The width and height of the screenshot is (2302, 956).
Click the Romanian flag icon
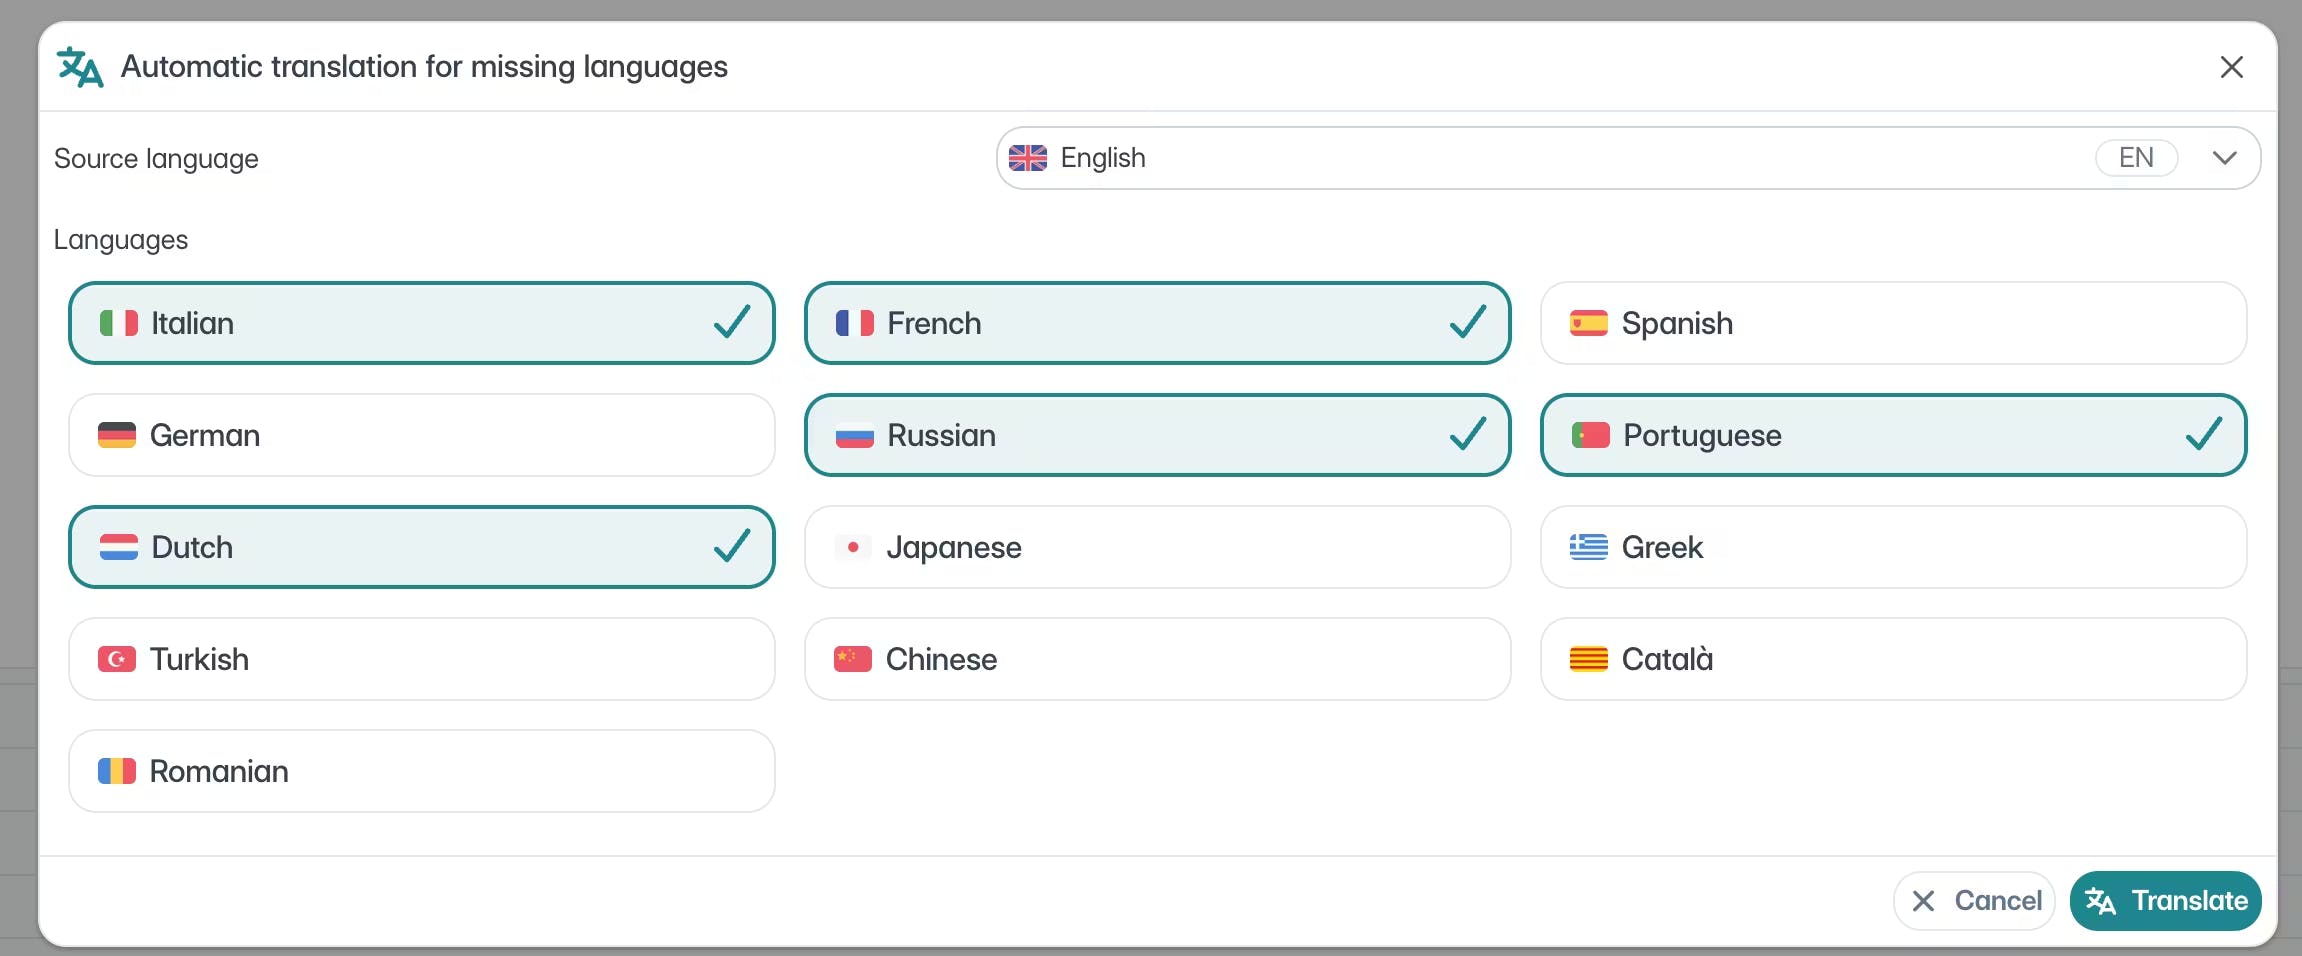point(117,771)
